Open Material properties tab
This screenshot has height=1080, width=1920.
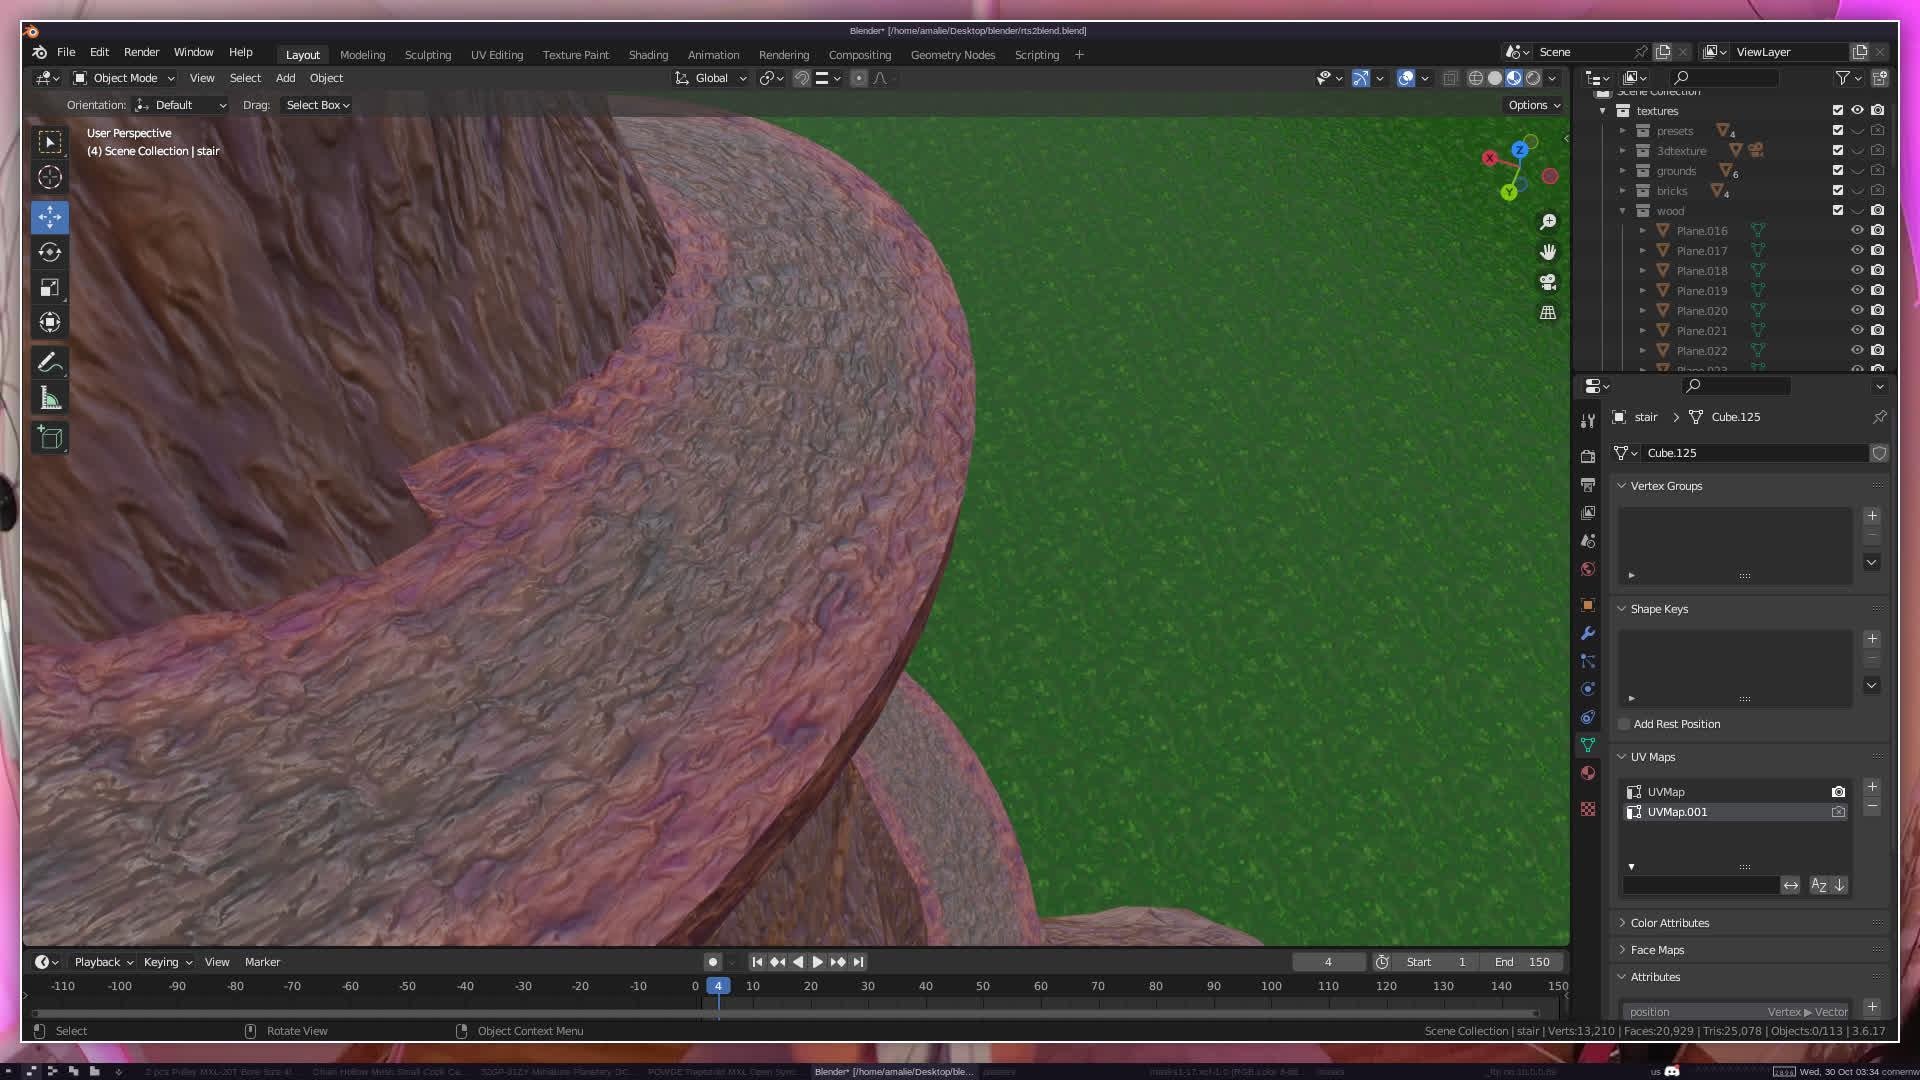click(1588, 773)
